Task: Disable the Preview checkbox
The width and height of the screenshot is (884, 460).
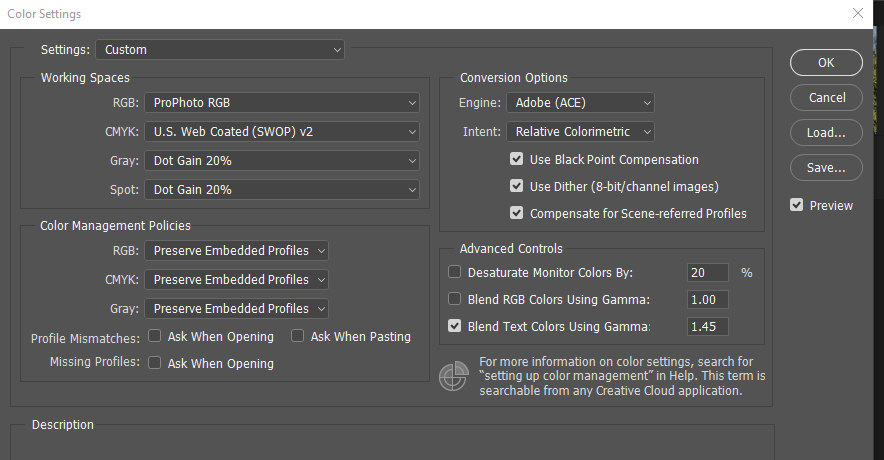Action: point(797,205)
